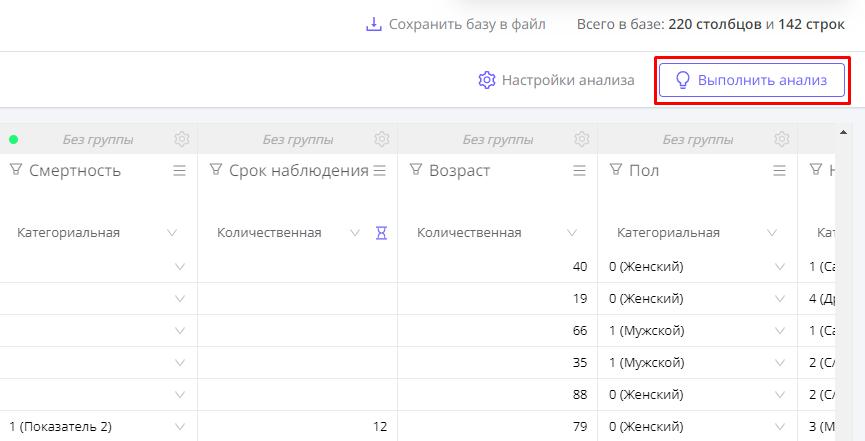865x441 pixels.
Task: Click the hourglass icon in Срок наблюдения column
Action: click(380, 233)
